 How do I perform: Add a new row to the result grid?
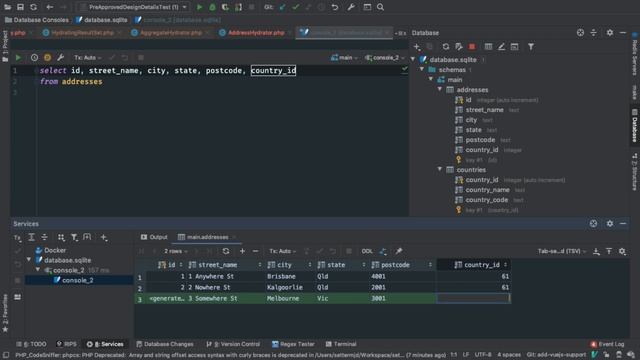pyautogui.click(x=242, y=251)
